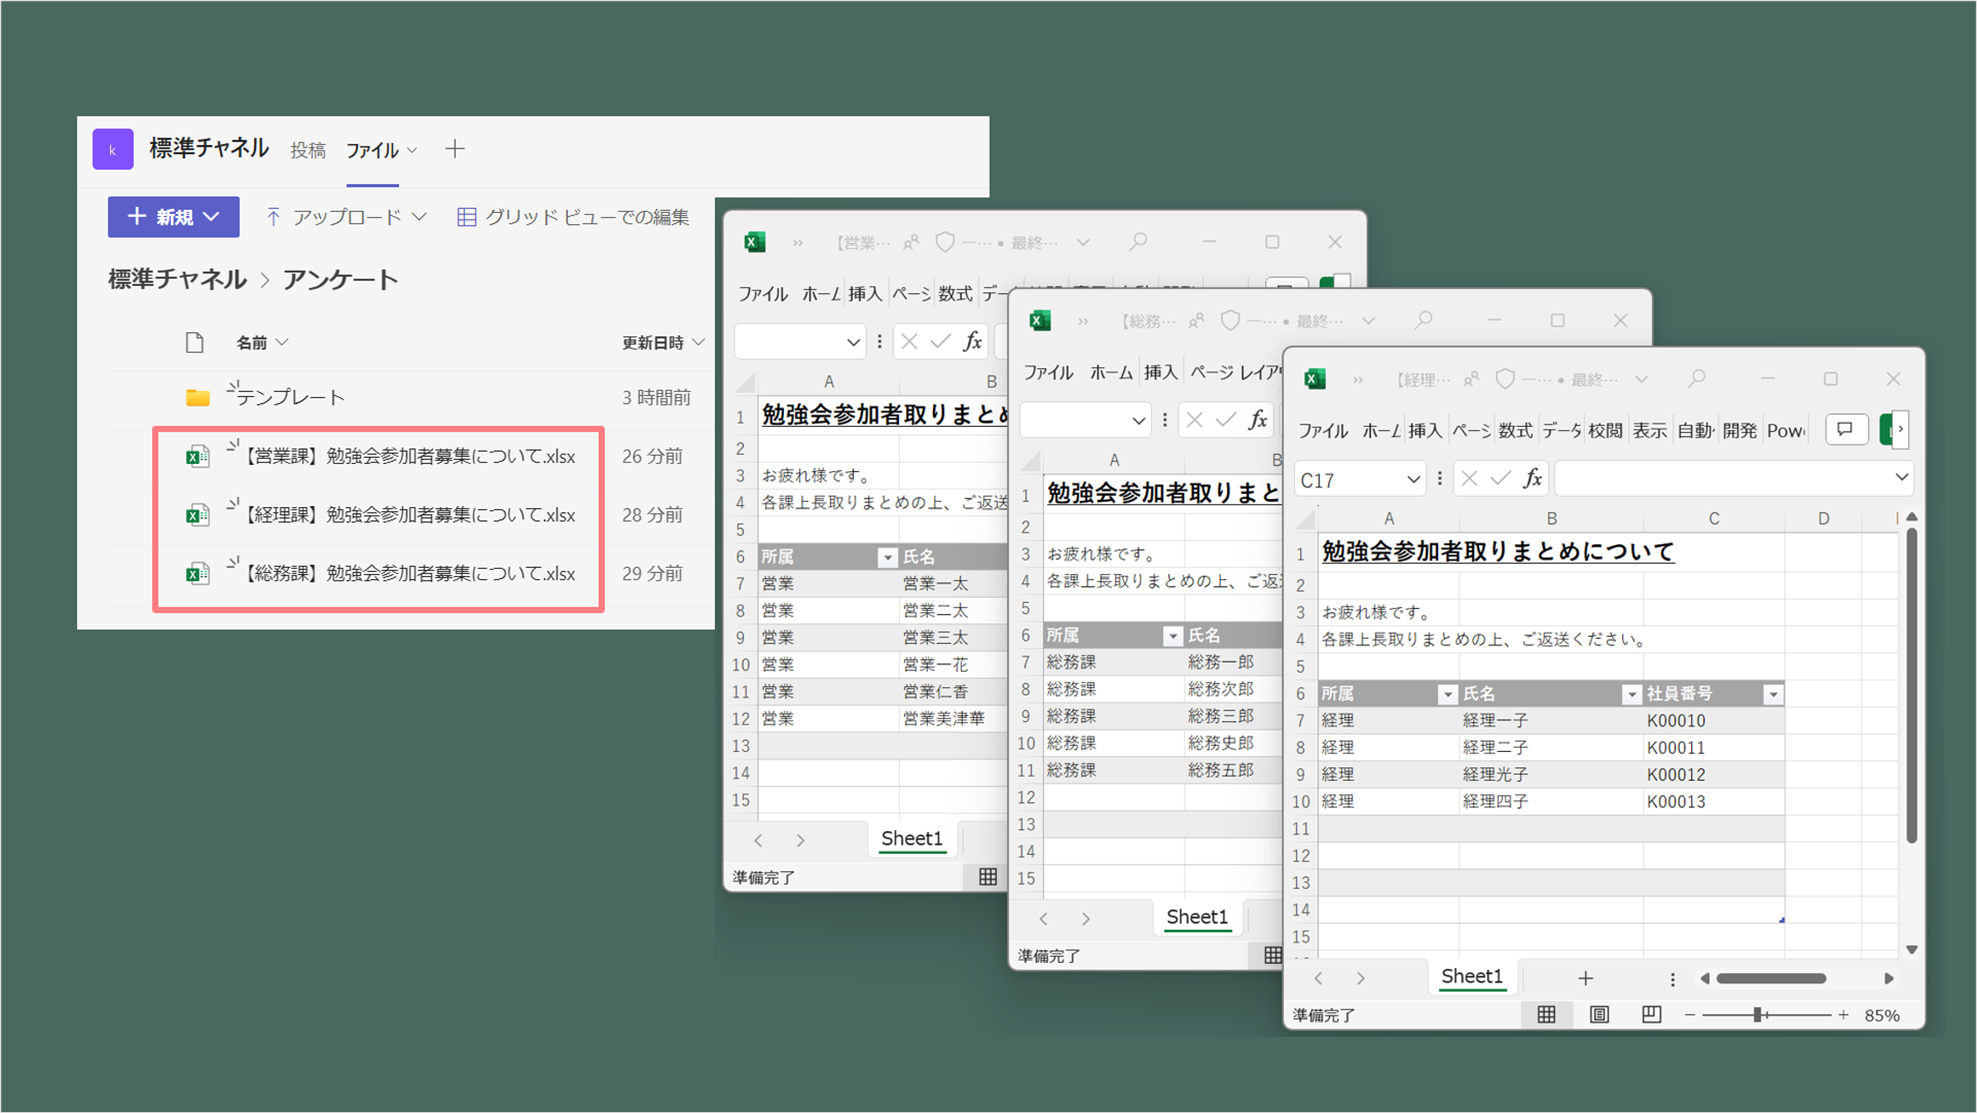This screenshot has height=1113, width=1977.
Task: Expand the Name Box dropdown showing C17
Action: (1413, 480)
